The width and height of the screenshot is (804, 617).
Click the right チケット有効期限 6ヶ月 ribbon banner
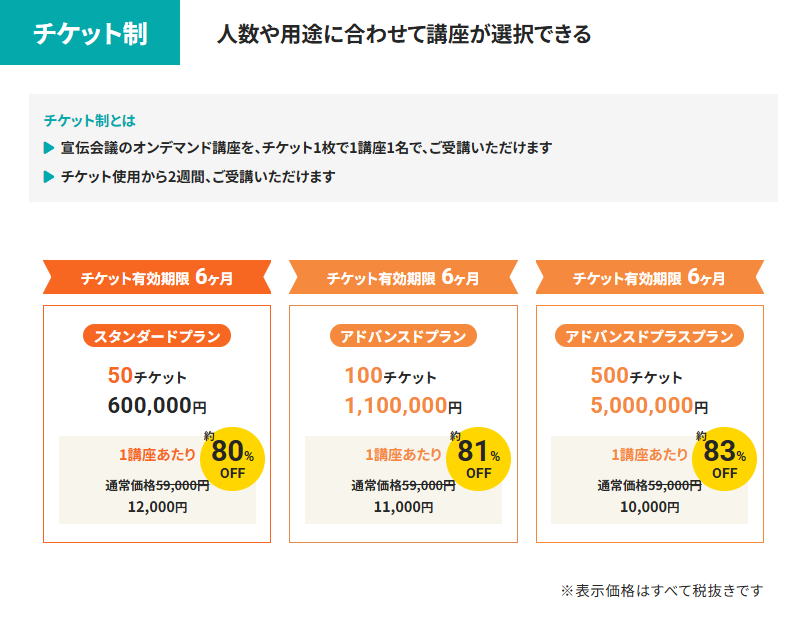tap(650, 277)
